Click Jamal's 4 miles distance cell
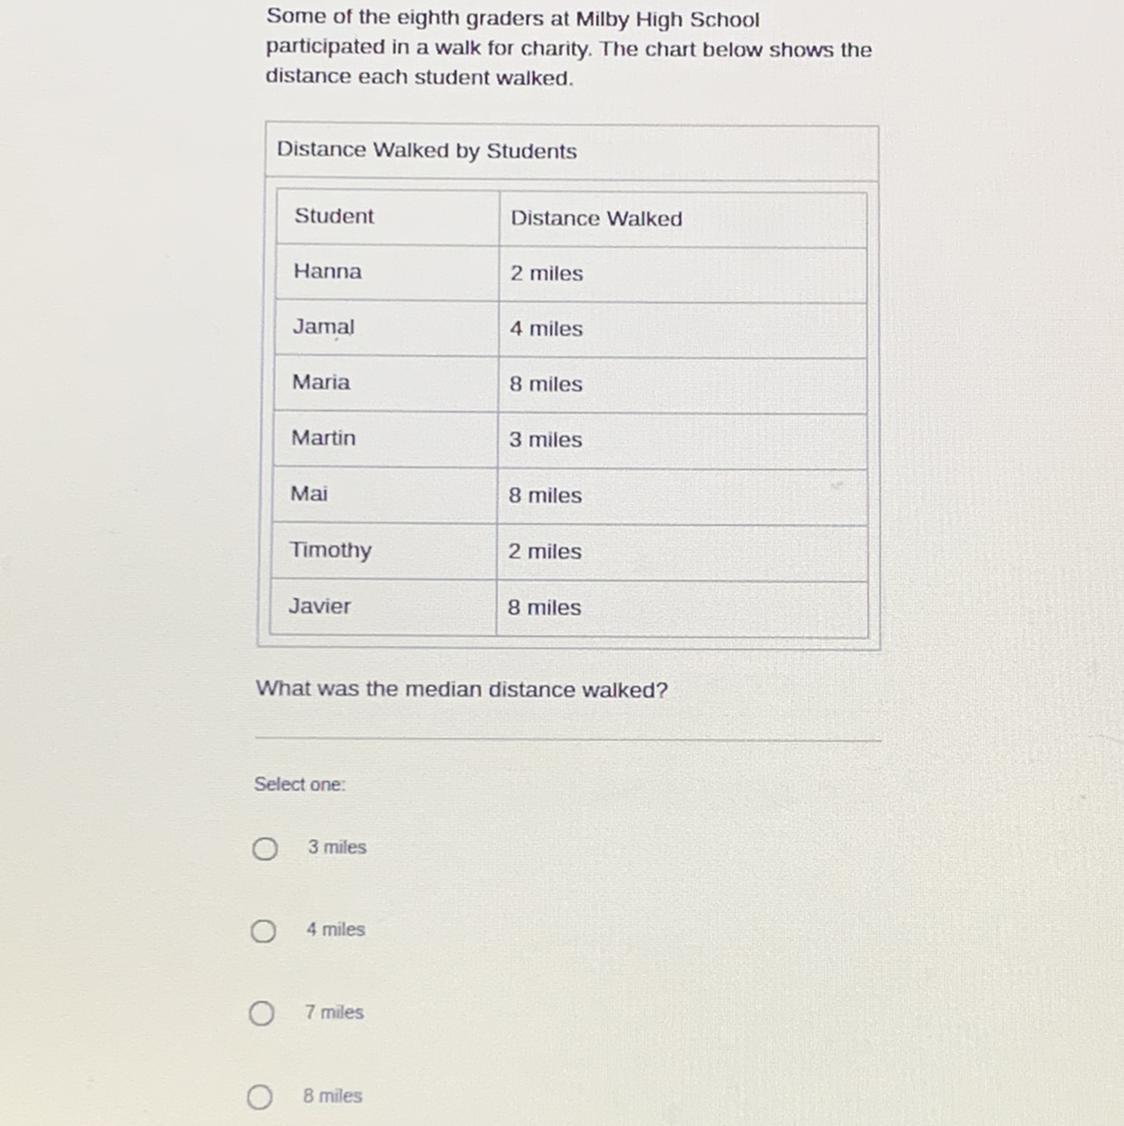 coord(682,330)
